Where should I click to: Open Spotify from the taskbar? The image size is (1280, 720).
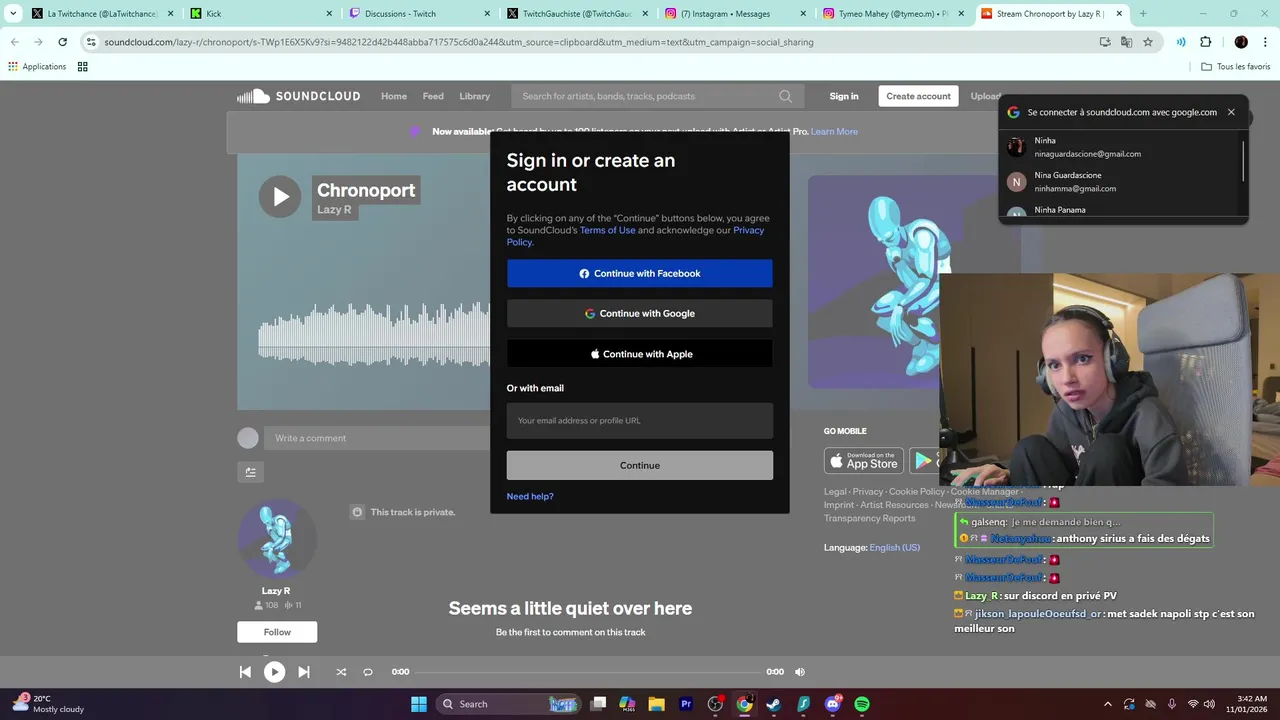pos(862,704)
